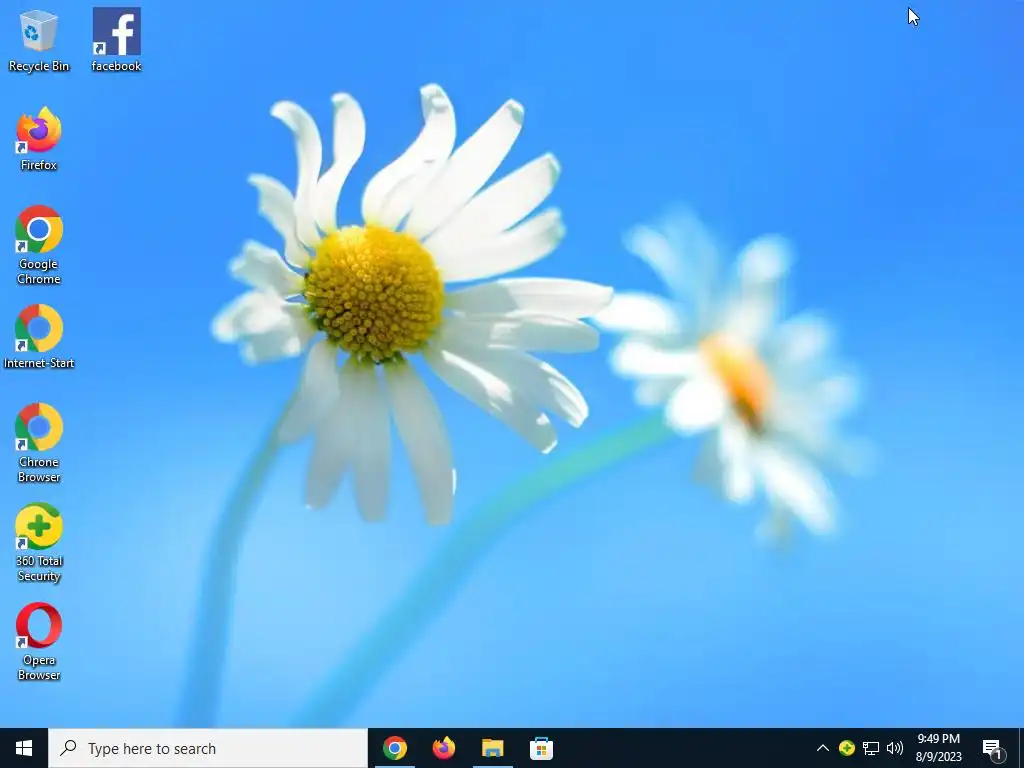The height and width of the screenshot is (768, 1024).
Task: Open the Windows Start menu
Action: 24,748
